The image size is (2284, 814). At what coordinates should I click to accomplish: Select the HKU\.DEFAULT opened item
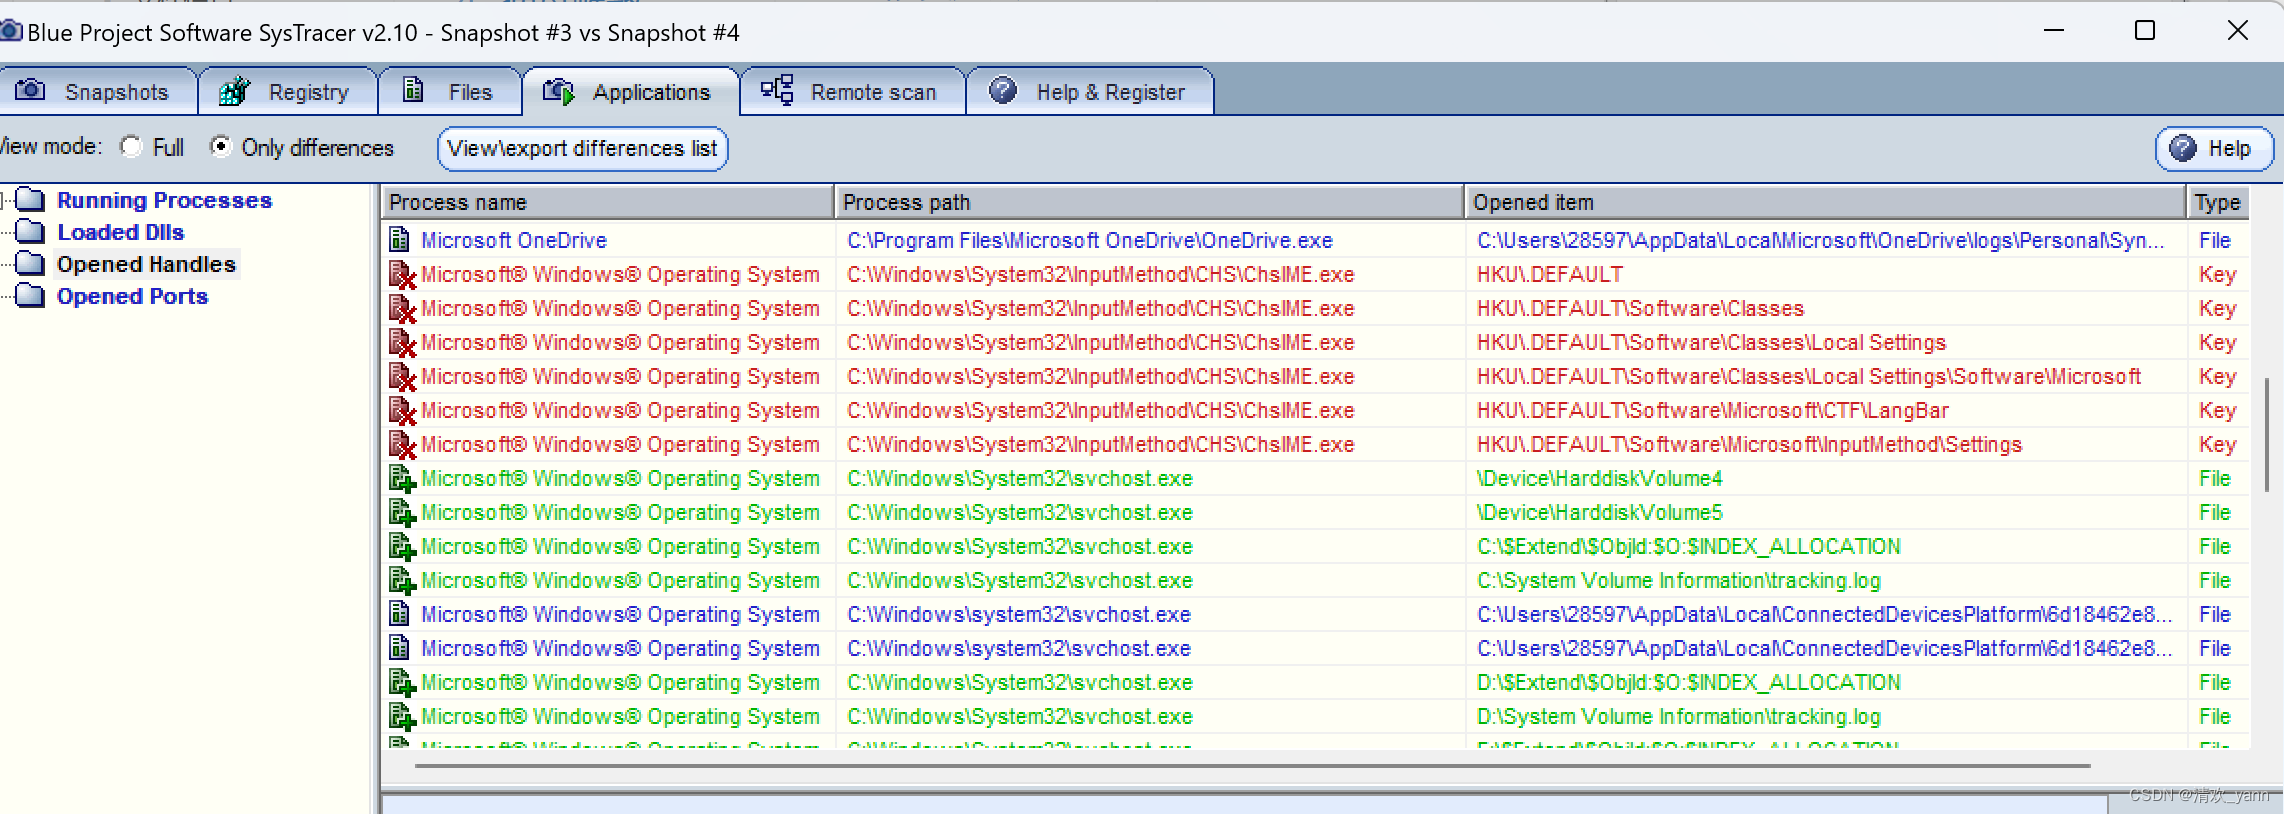tap(1550, 274)
